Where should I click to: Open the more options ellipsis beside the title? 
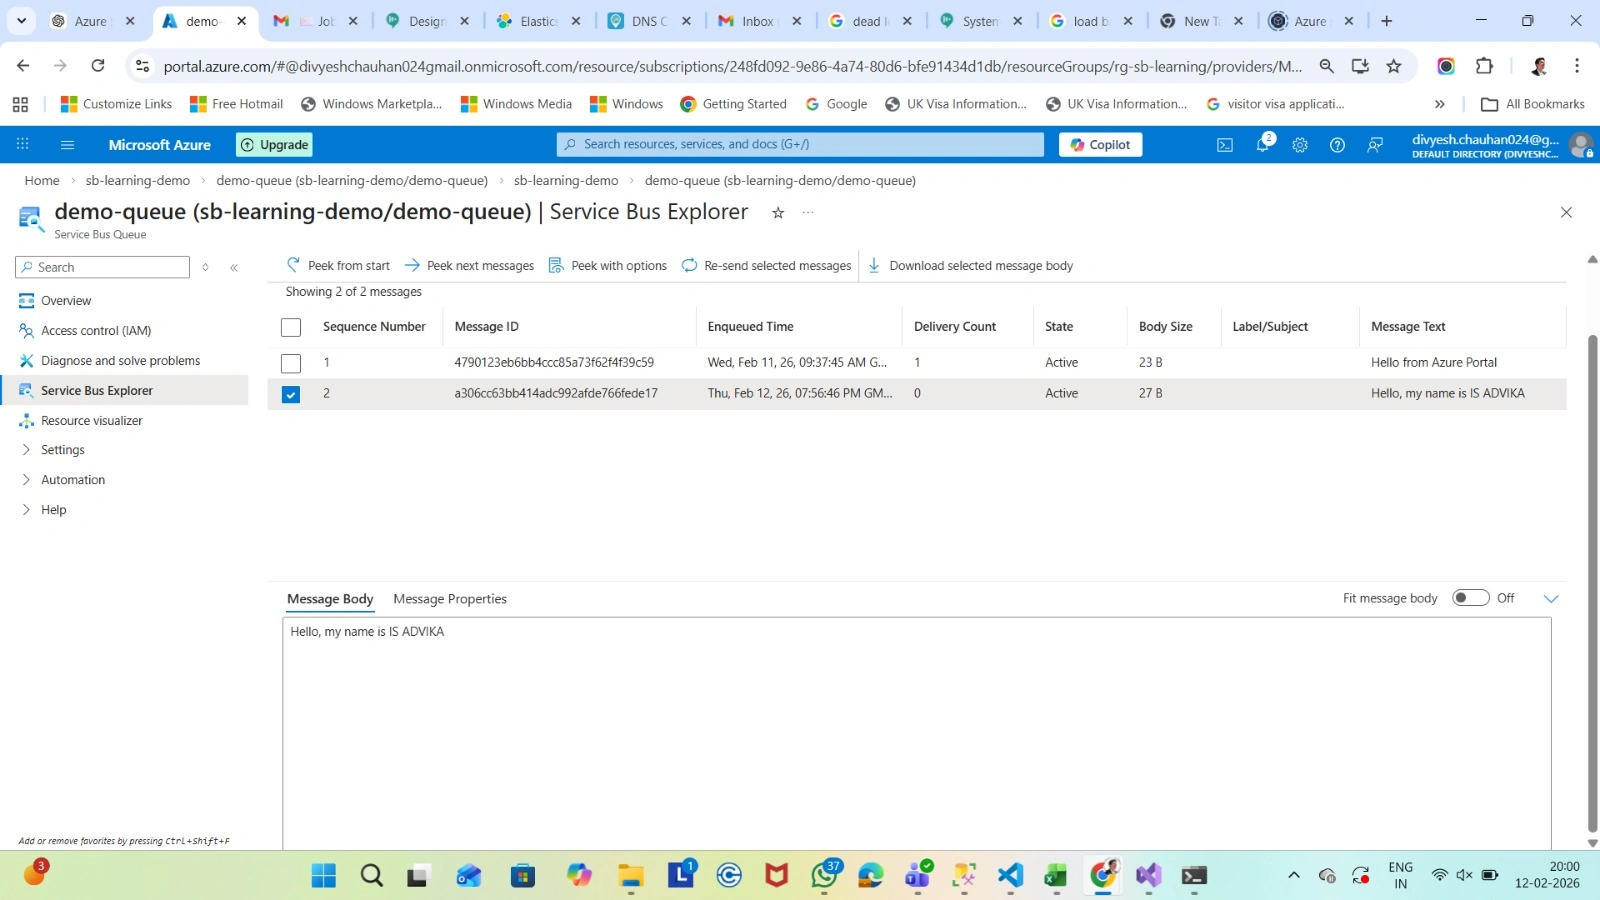pyautogui.click(x=808, y=212)
